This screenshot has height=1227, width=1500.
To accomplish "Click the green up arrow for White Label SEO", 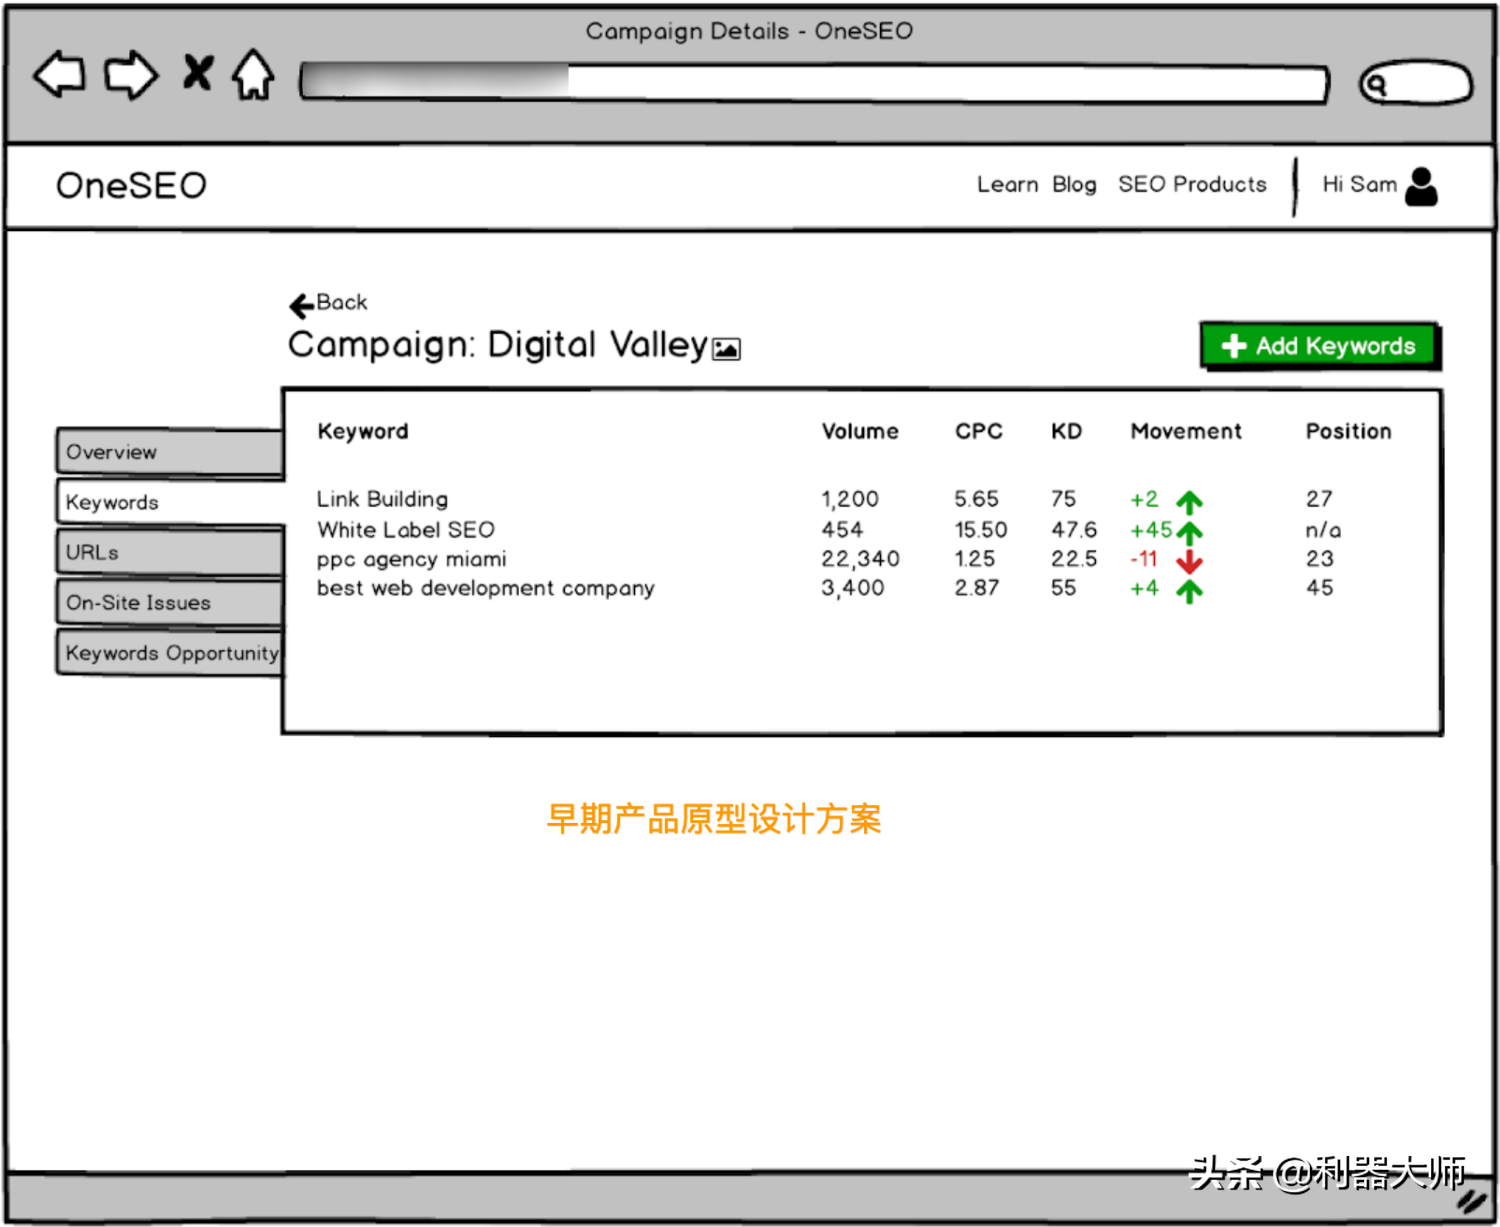I will coord(1189,532).
